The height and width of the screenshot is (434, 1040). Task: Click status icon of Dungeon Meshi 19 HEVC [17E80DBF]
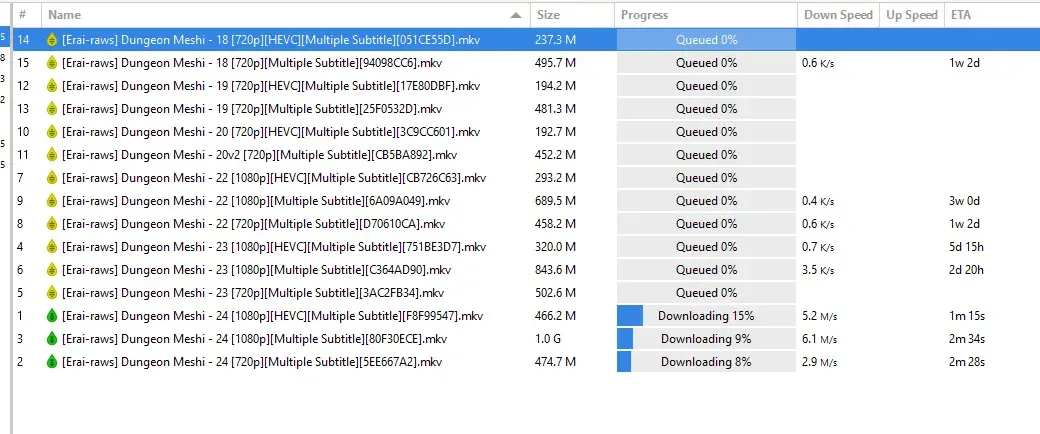click(52, 86)
